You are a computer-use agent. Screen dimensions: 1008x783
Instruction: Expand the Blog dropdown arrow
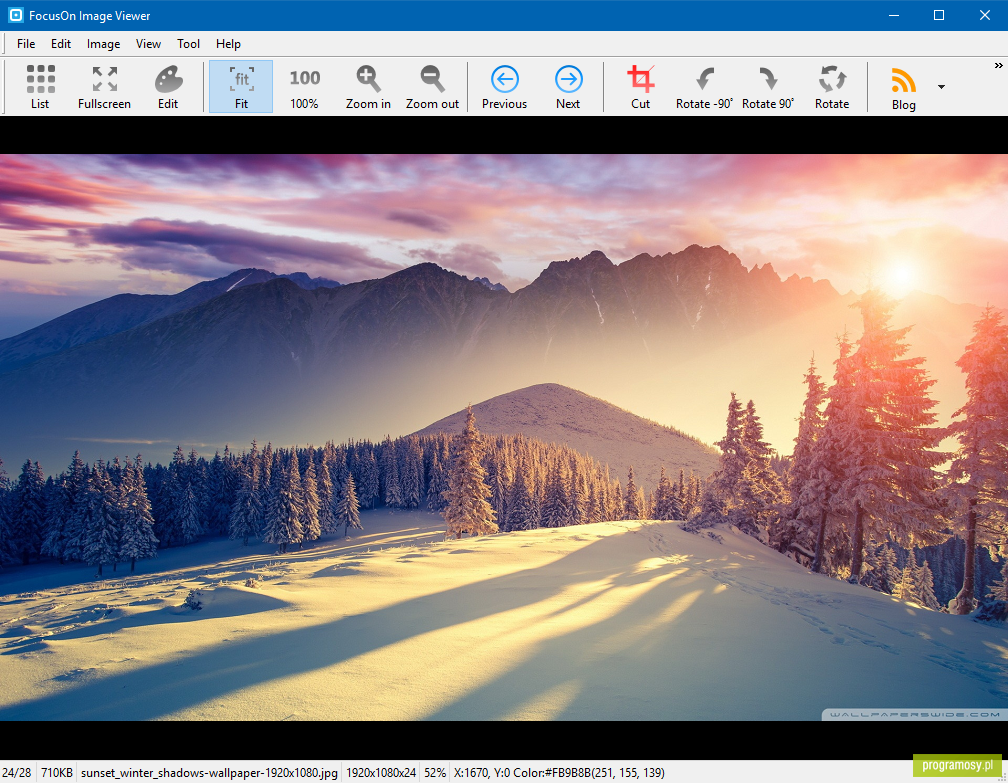pyautogui.click(x=941, y=87)
